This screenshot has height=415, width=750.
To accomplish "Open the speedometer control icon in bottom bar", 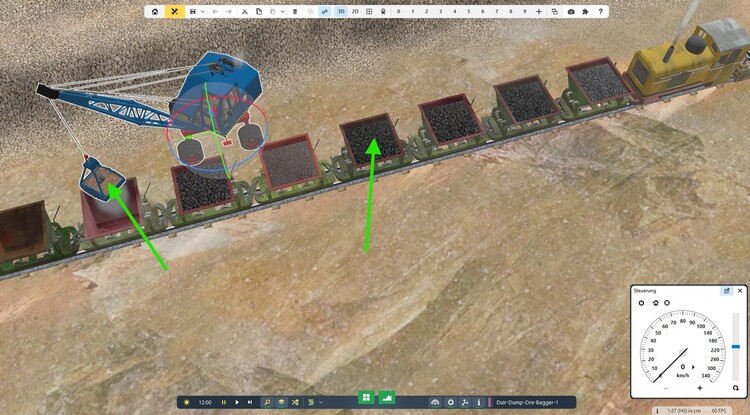I will pyautogui.click(x=435, y=403).
